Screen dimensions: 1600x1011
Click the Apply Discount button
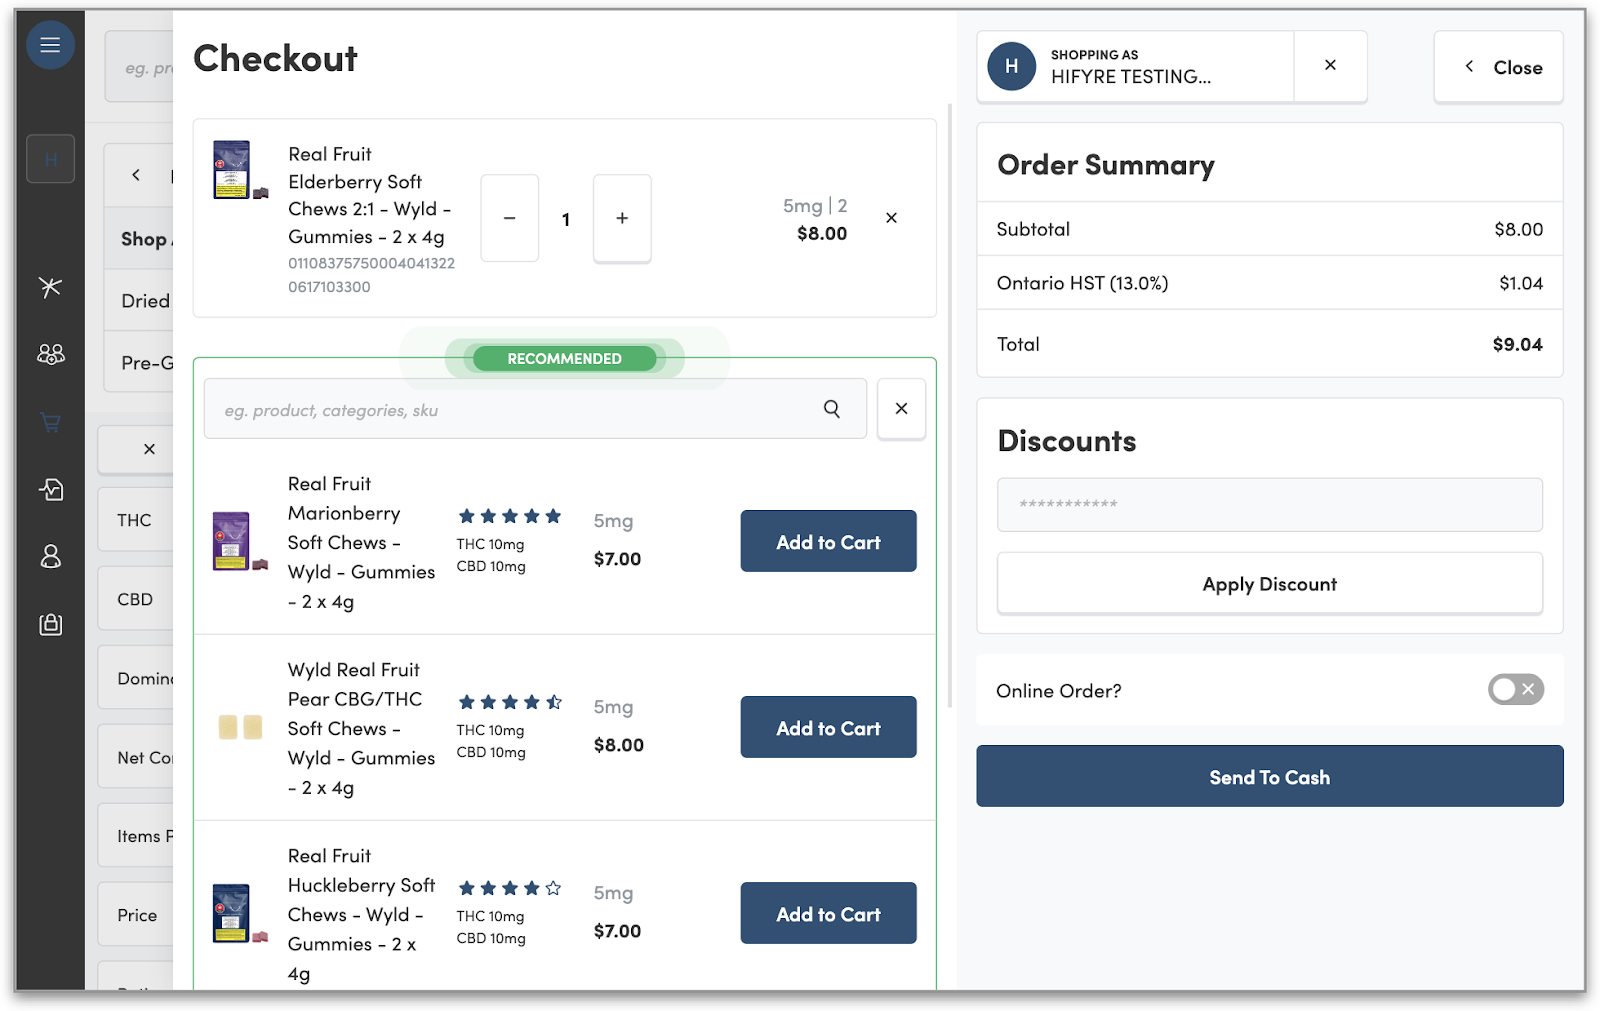pos(1269,584)
